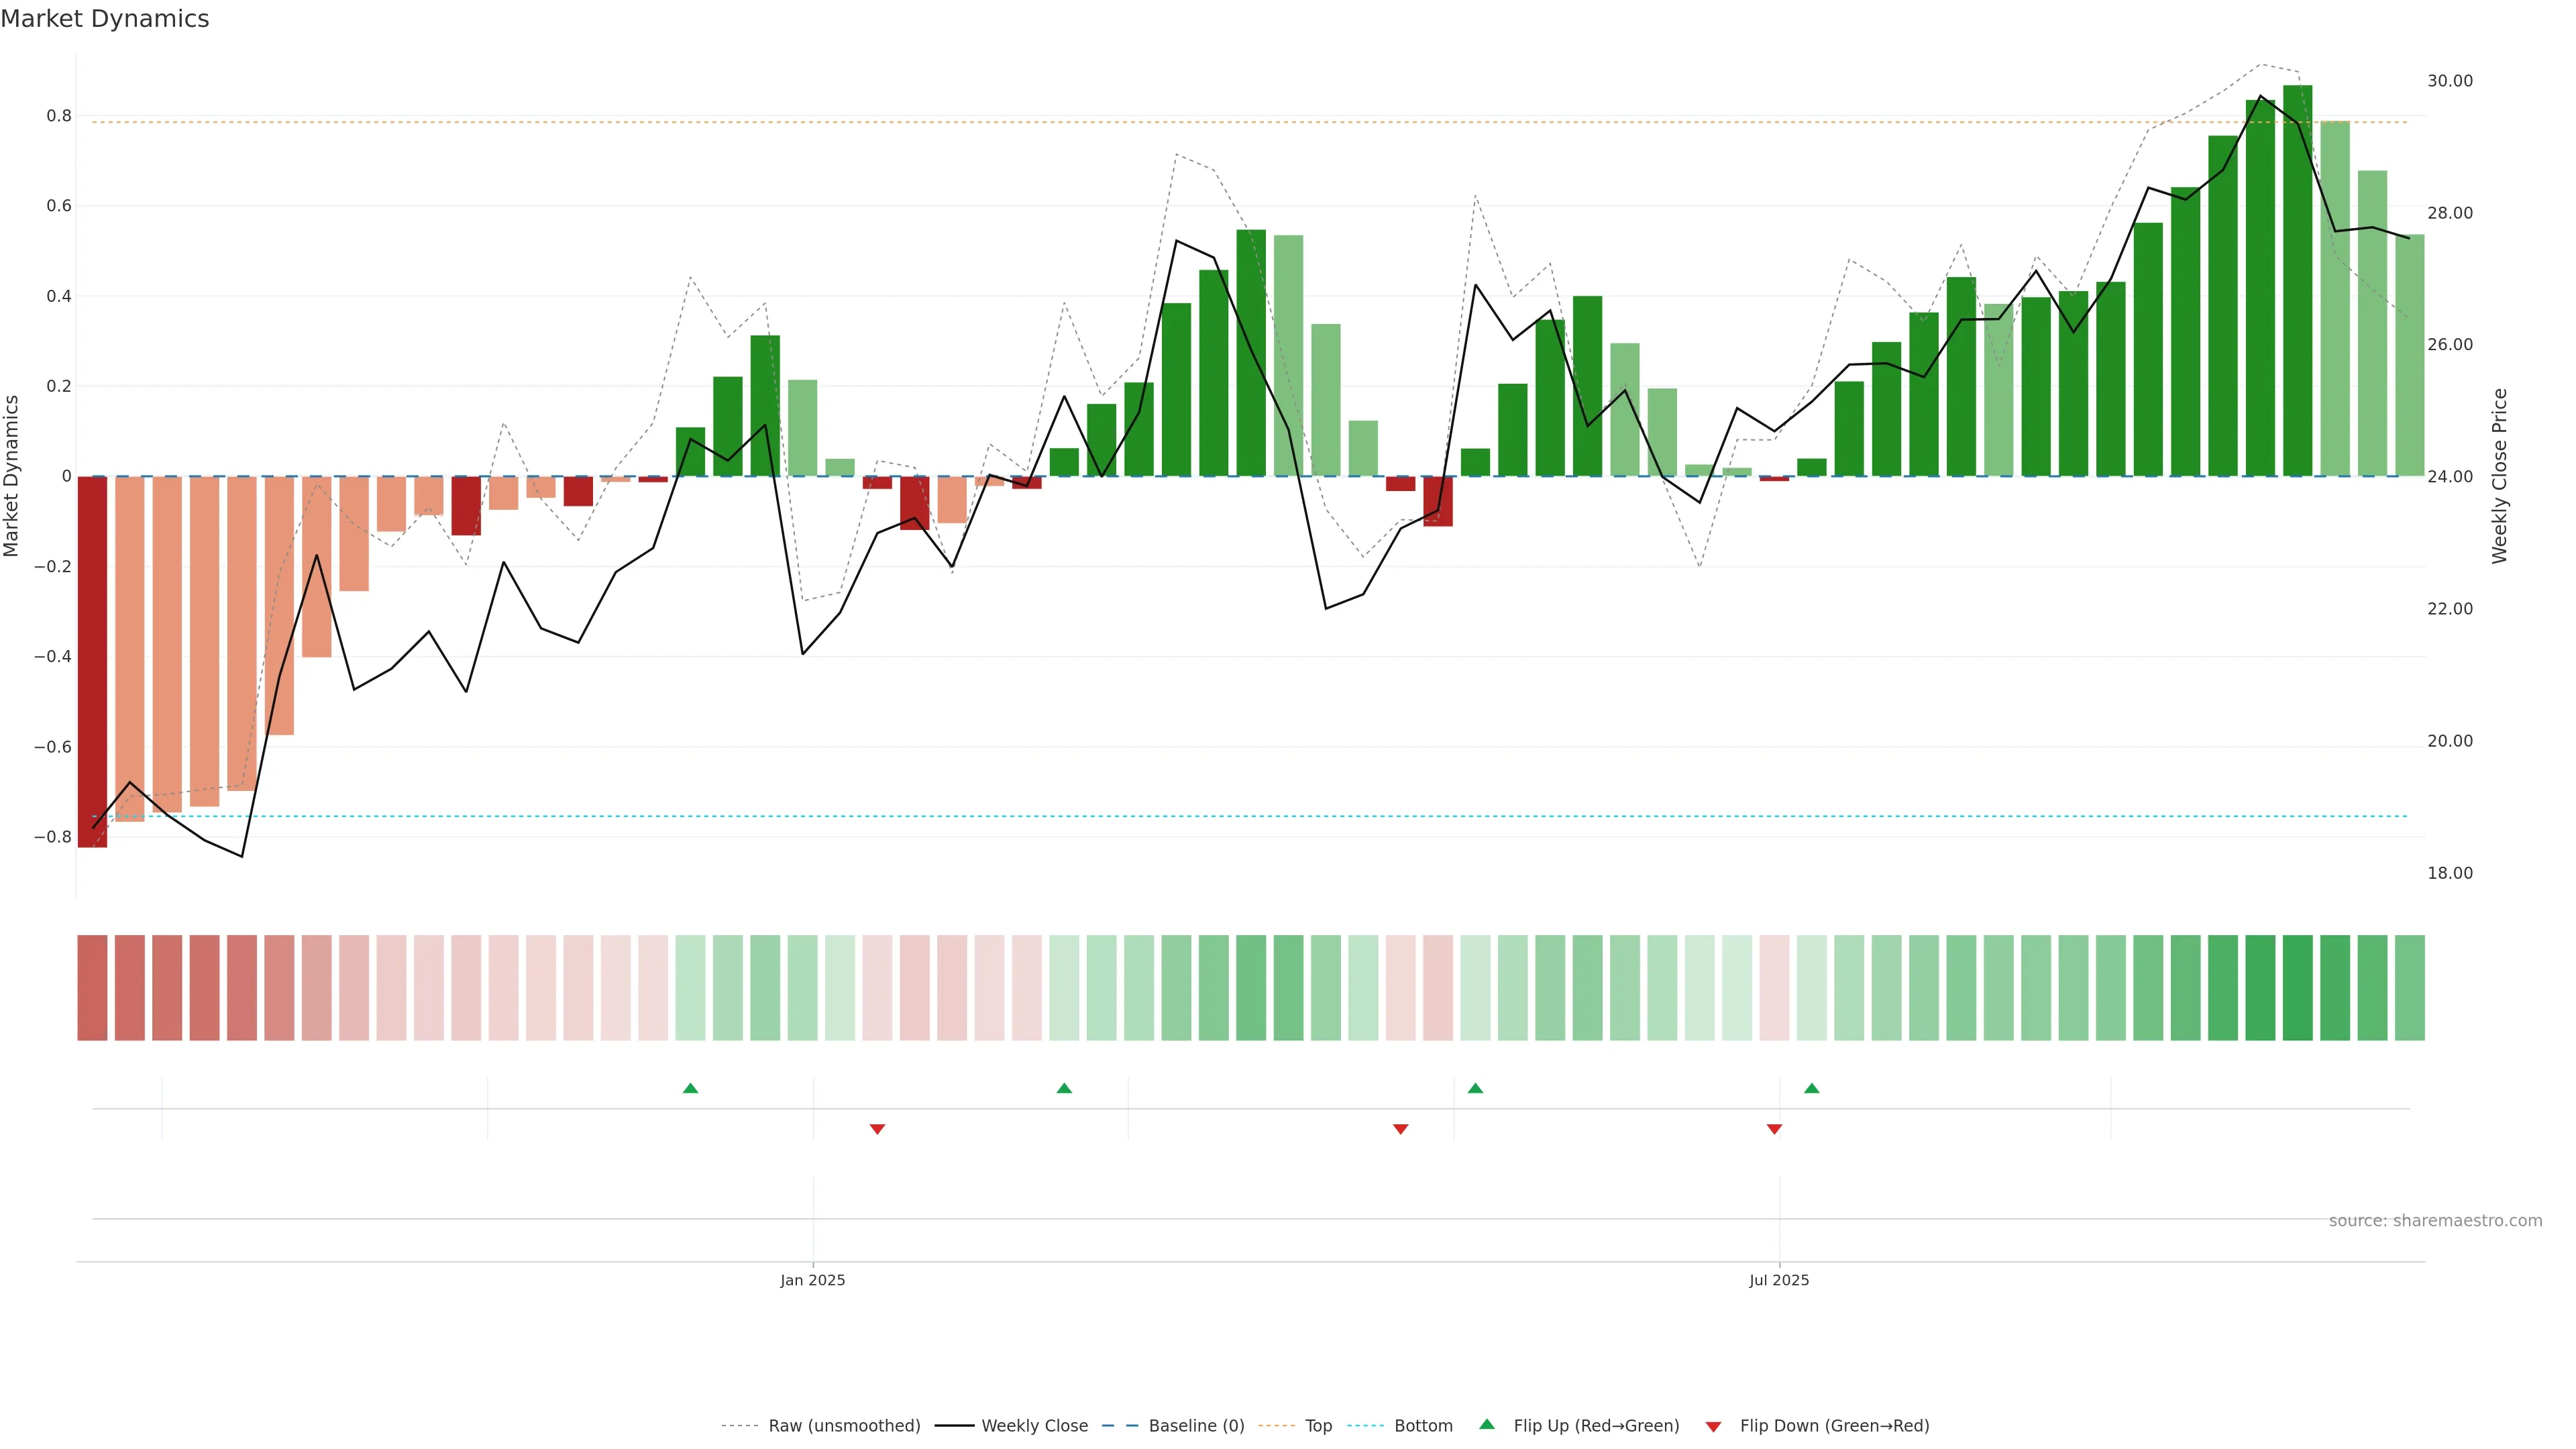The height and width of the screenshot is (1449, 2576).
Task: Click the first dark red heatmap cell
Action: [x=92, y=987]
